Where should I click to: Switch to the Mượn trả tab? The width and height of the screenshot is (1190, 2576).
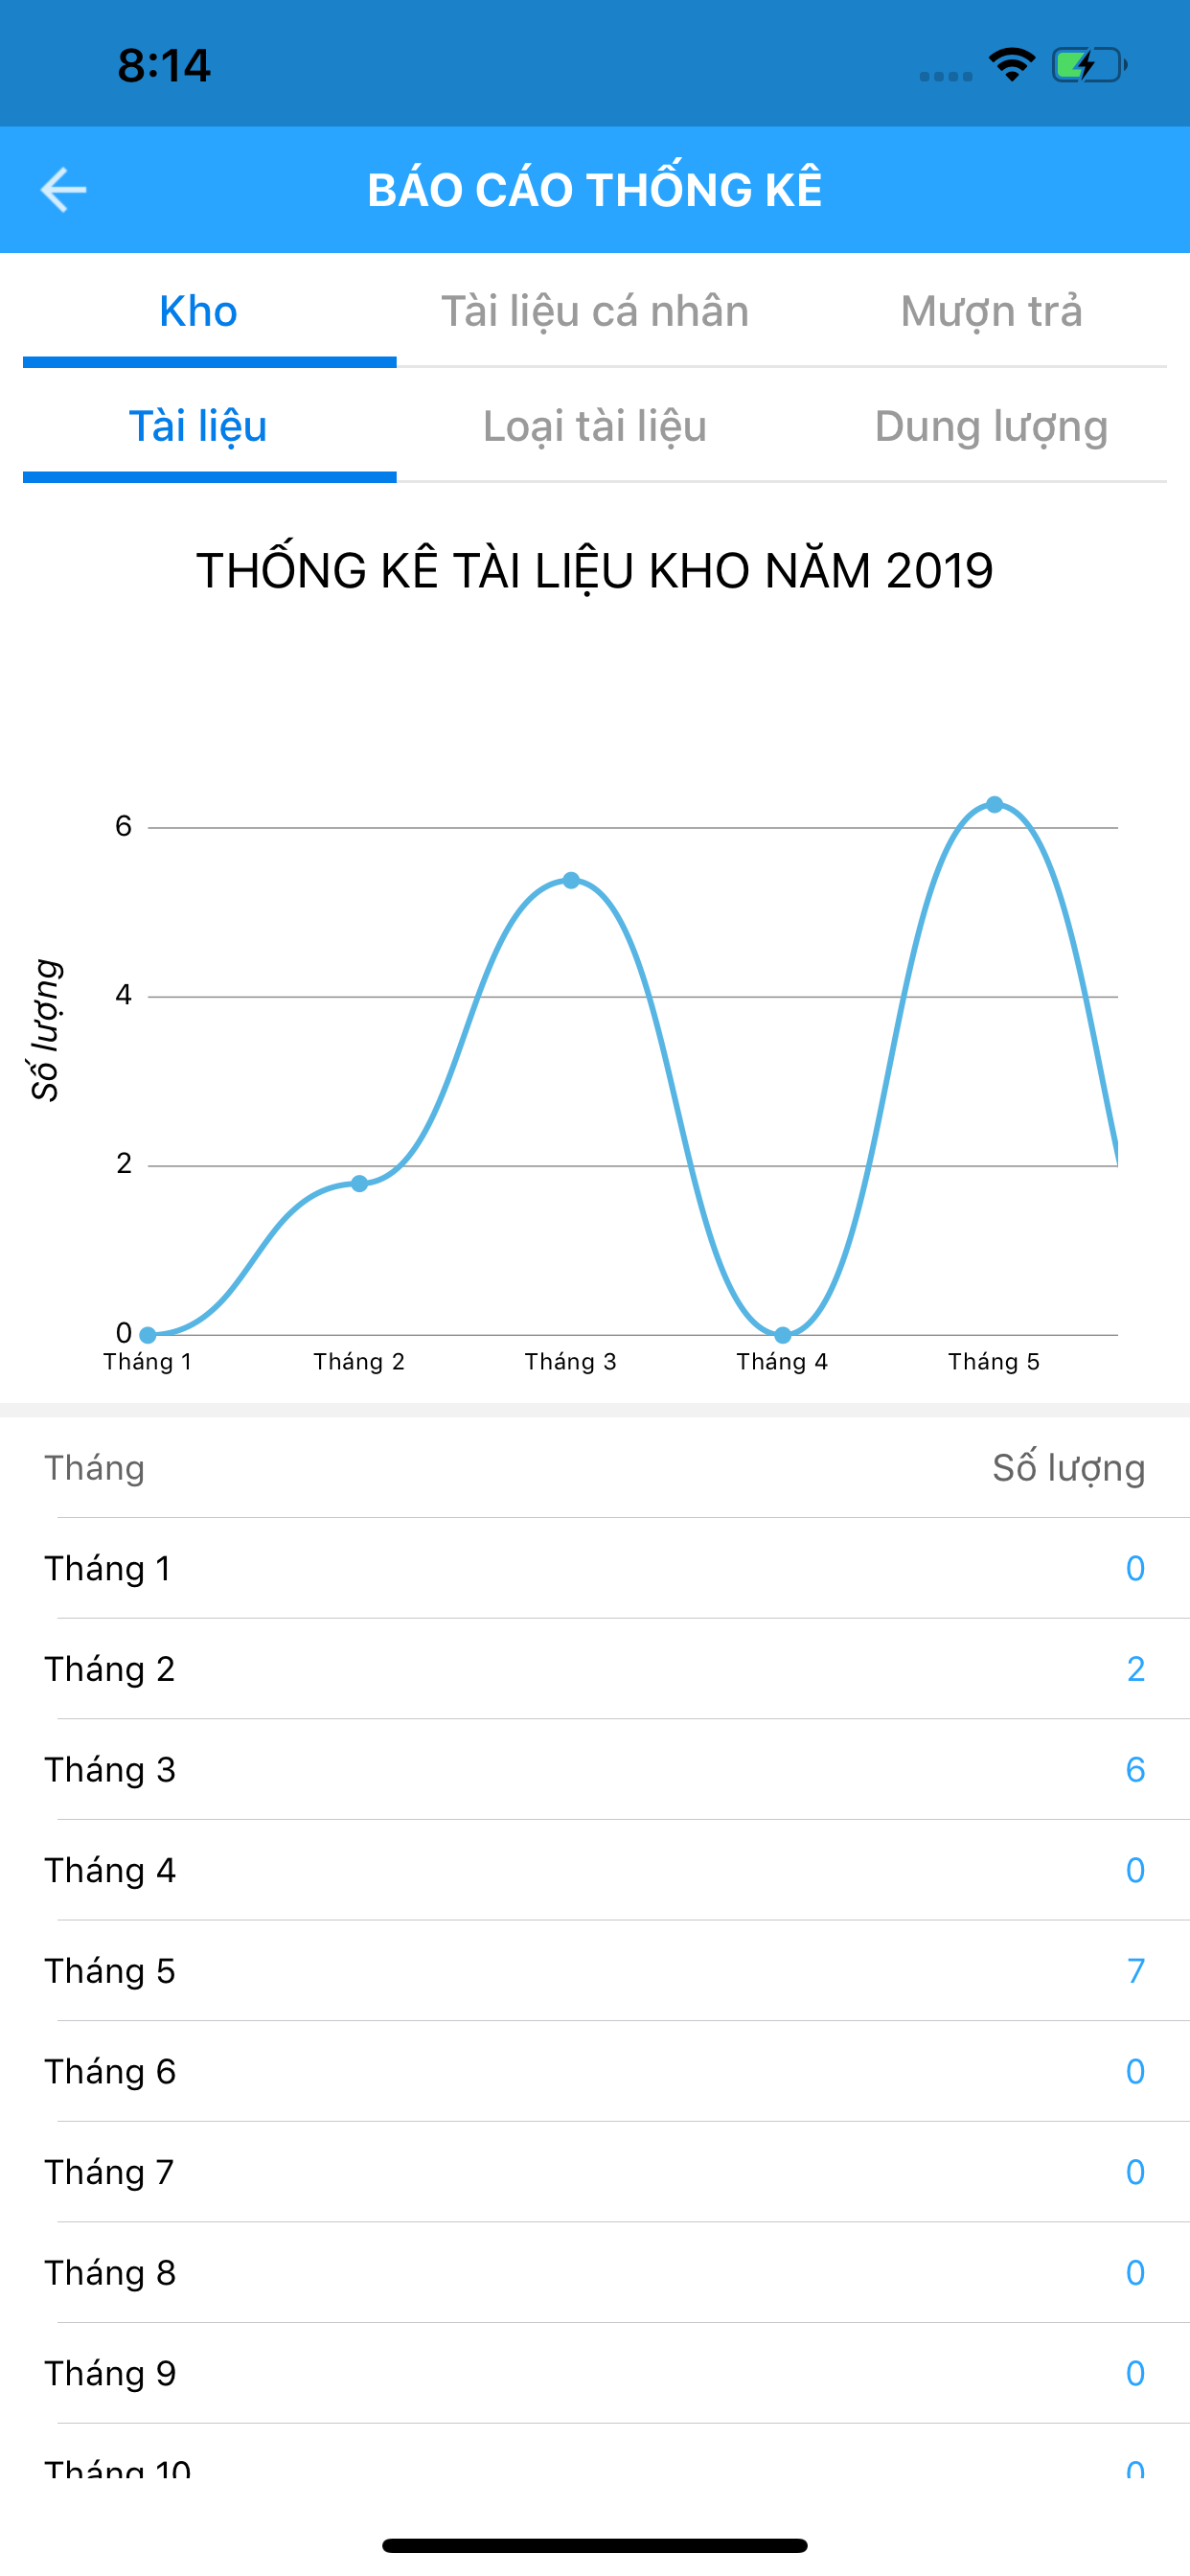(991, 311)
